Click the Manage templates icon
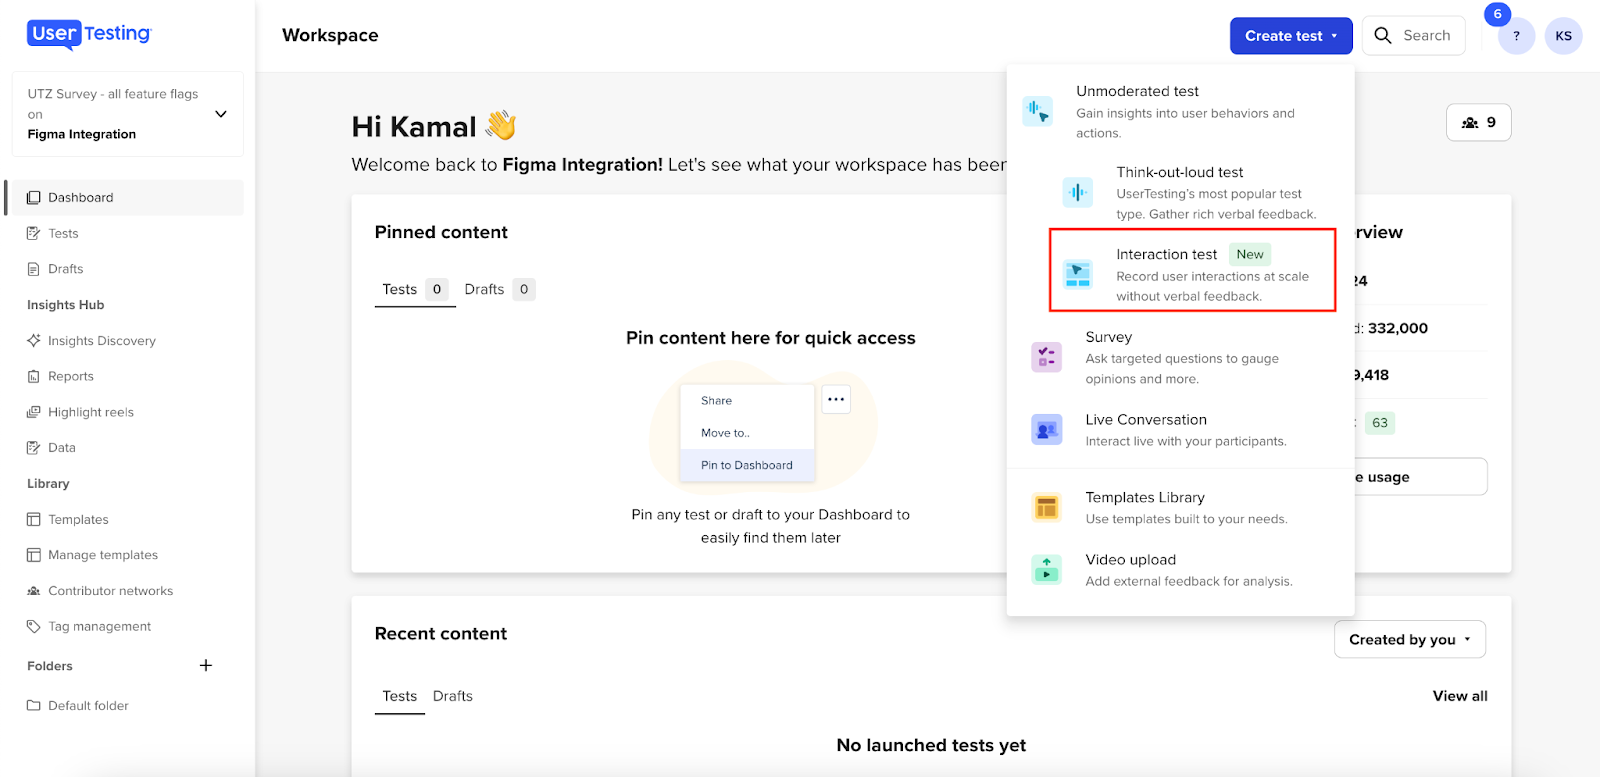 pyautogui.click(x=33, y=555)
